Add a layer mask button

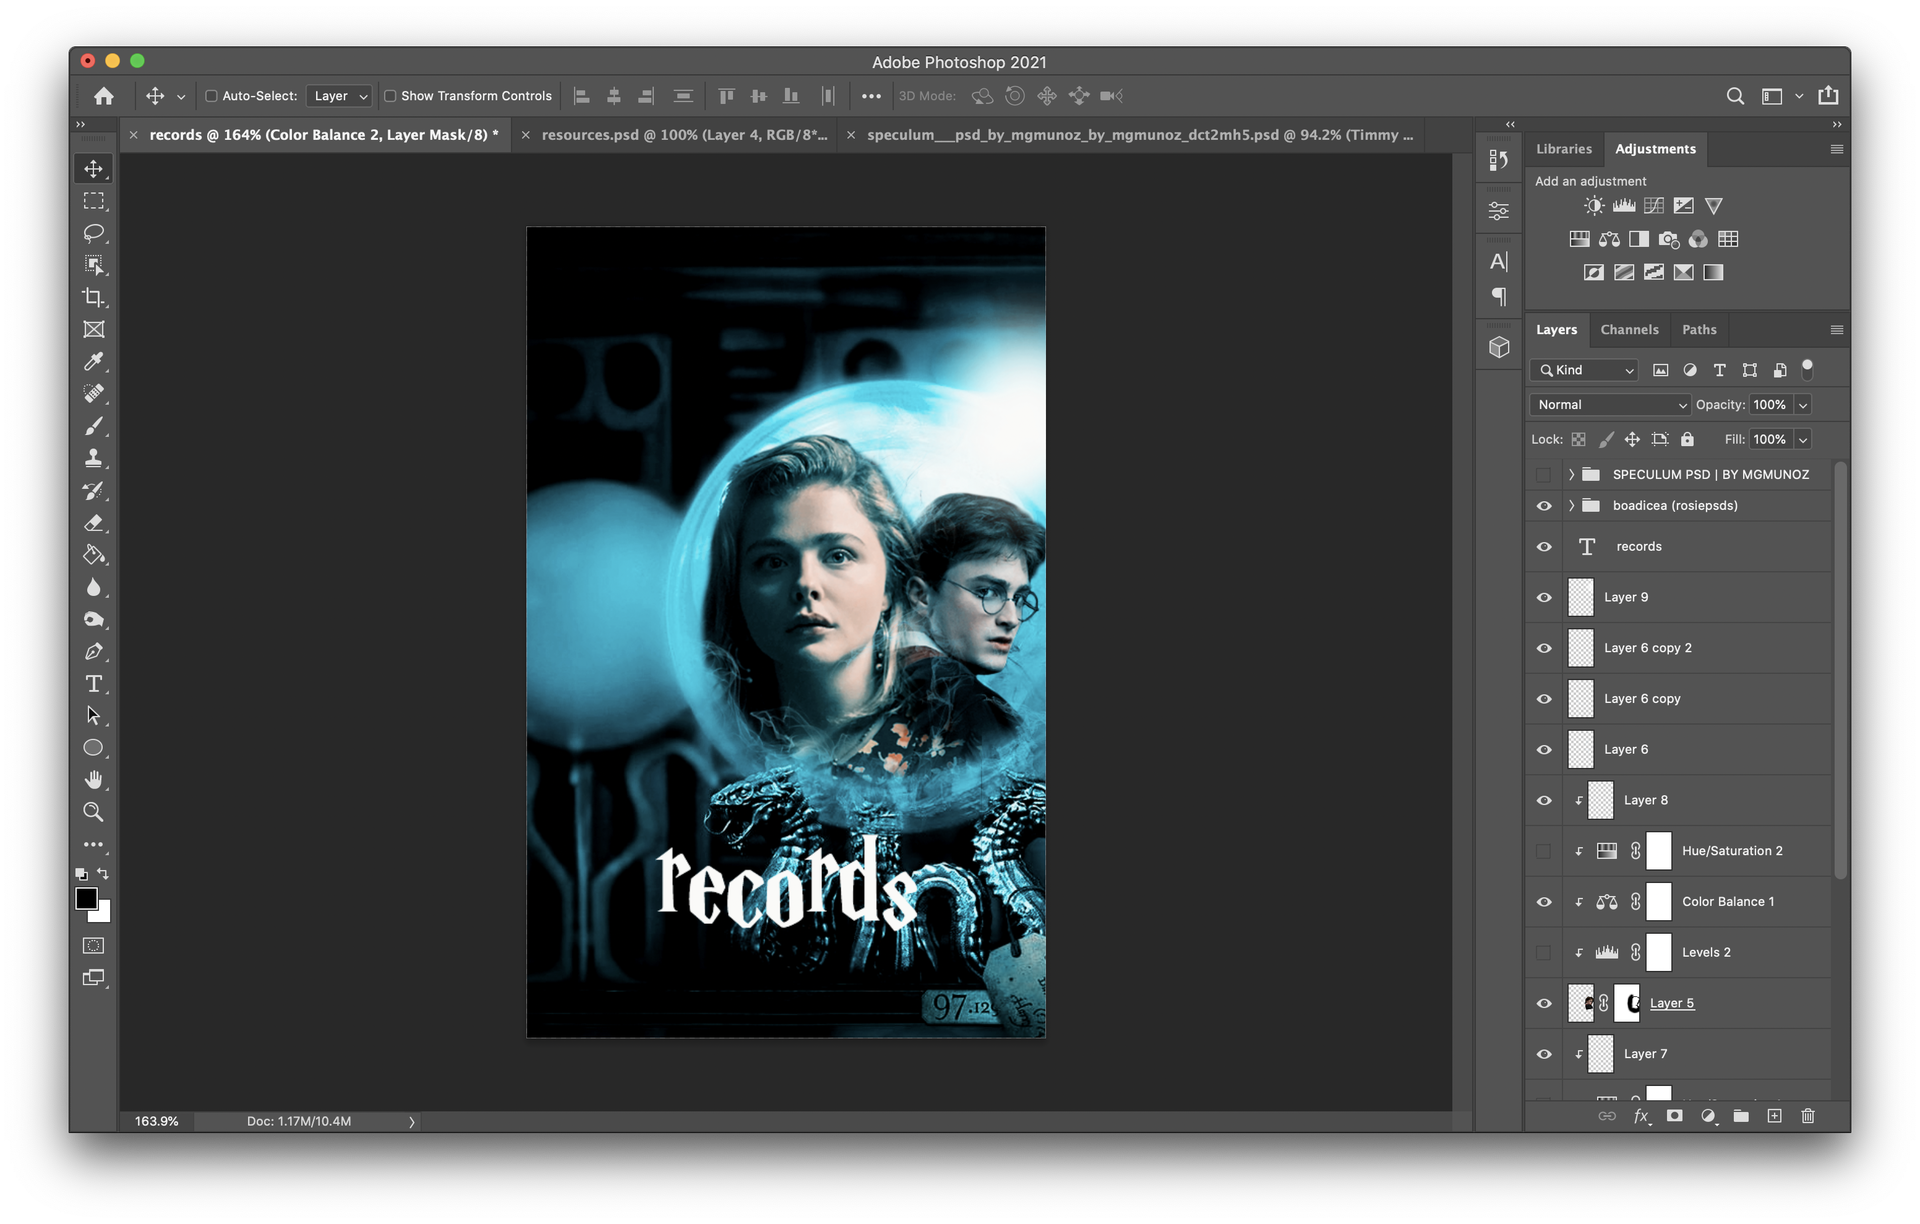tap(1674, 1116)
